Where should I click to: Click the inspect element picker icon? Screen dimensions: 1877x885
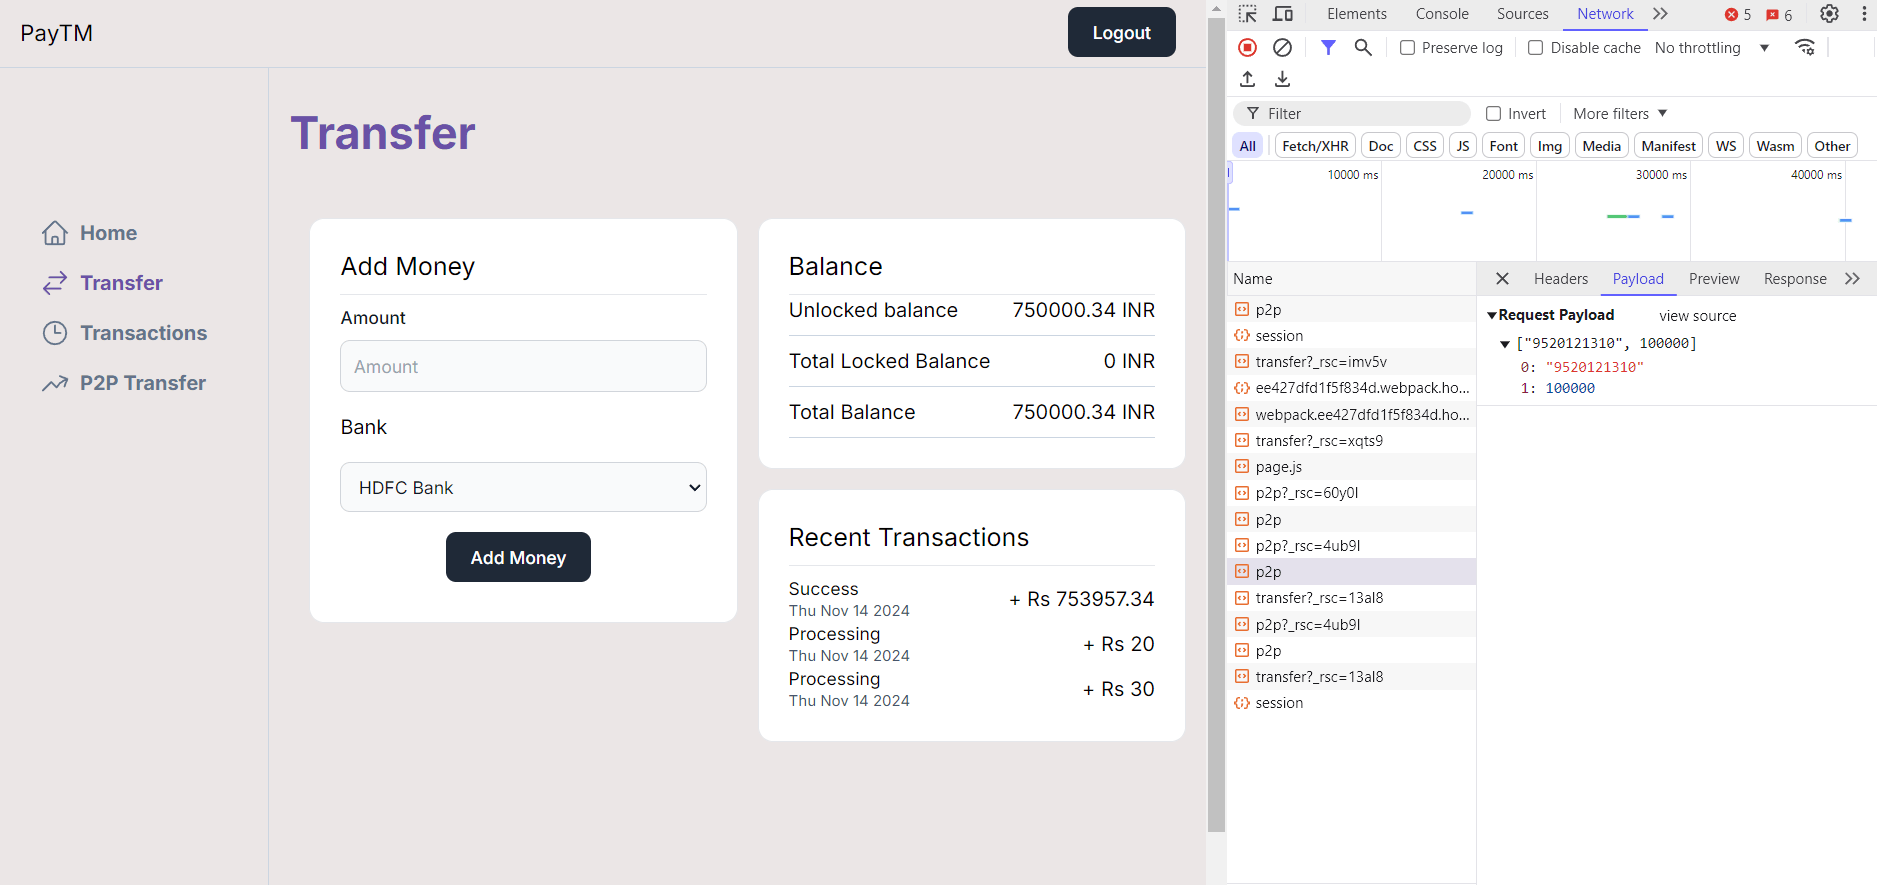tap(1247, 14)
